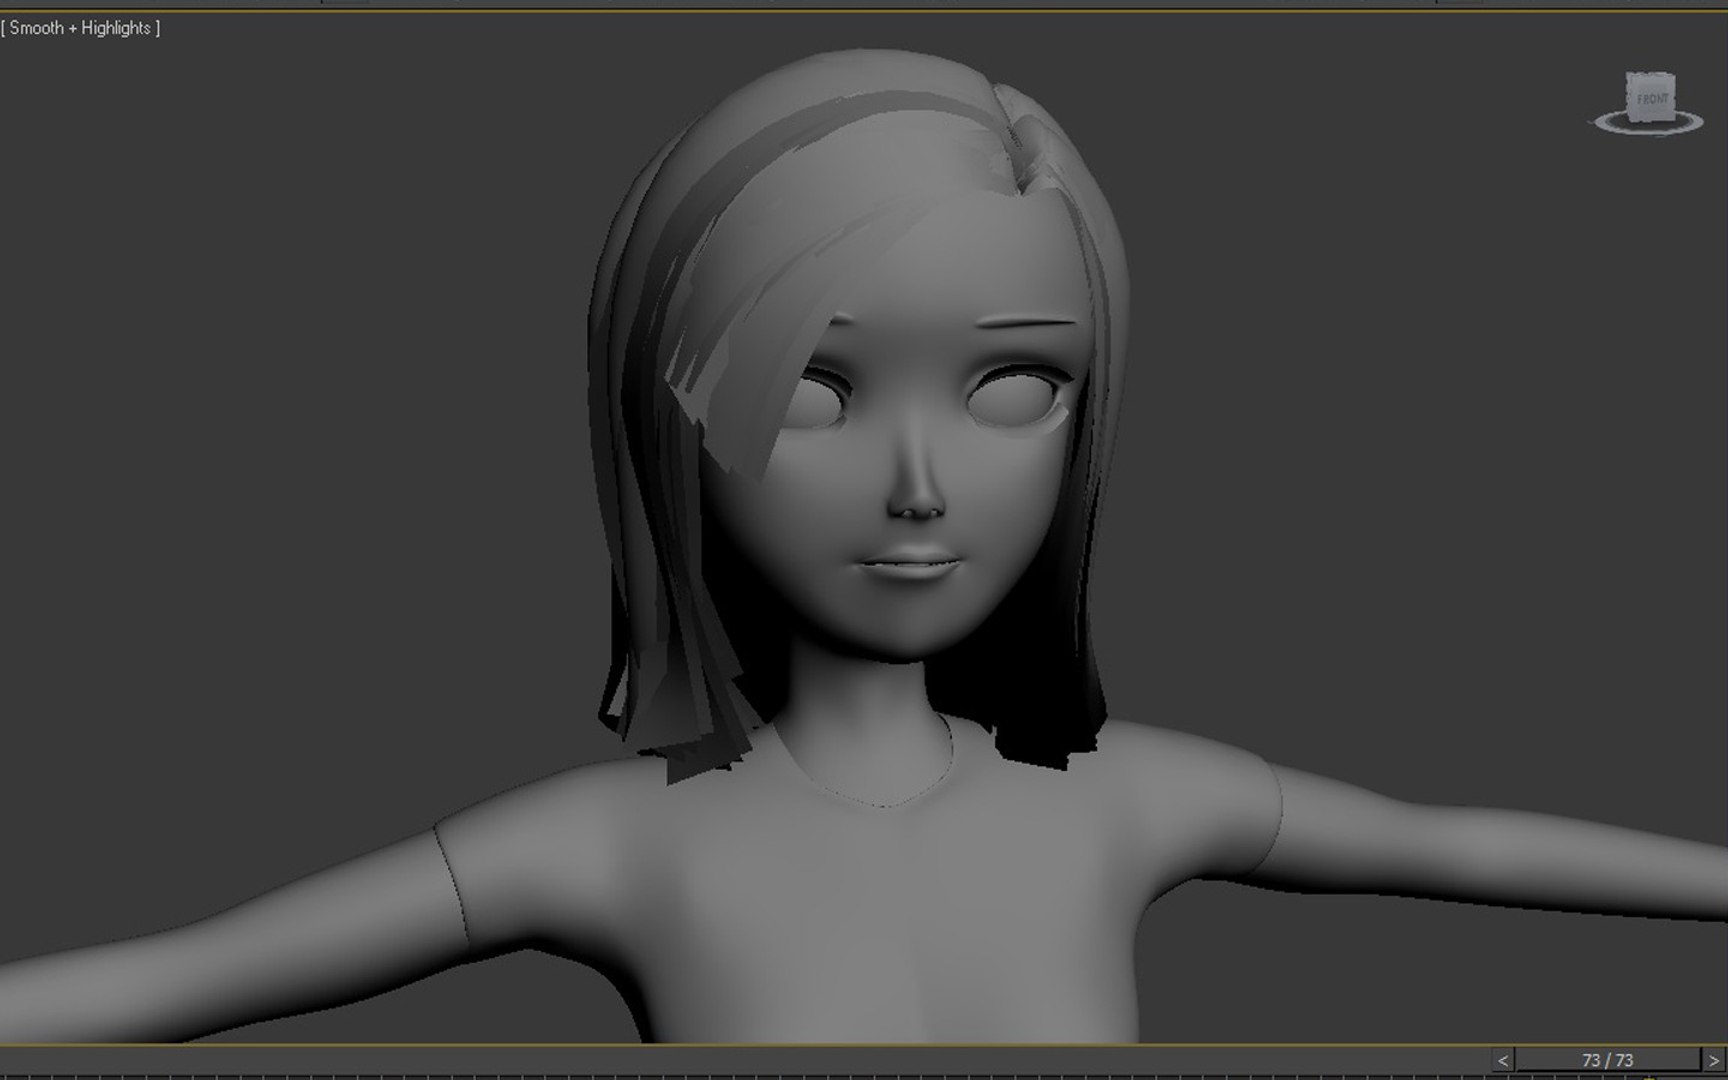Click the 73 / 73 time slider handle
The width and height of the screenshot is (1728, 1080).
pos(1607,1059)
